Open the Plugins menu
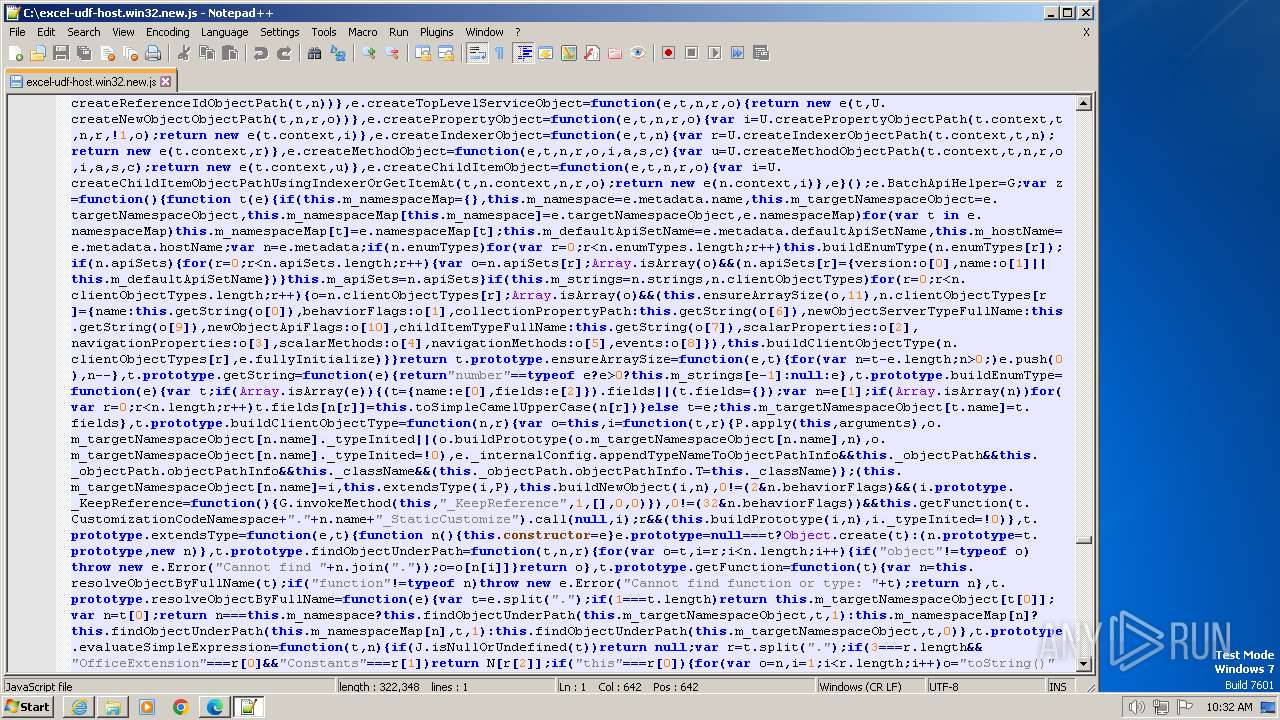The image size is (1280, 720). pos(437,32)
